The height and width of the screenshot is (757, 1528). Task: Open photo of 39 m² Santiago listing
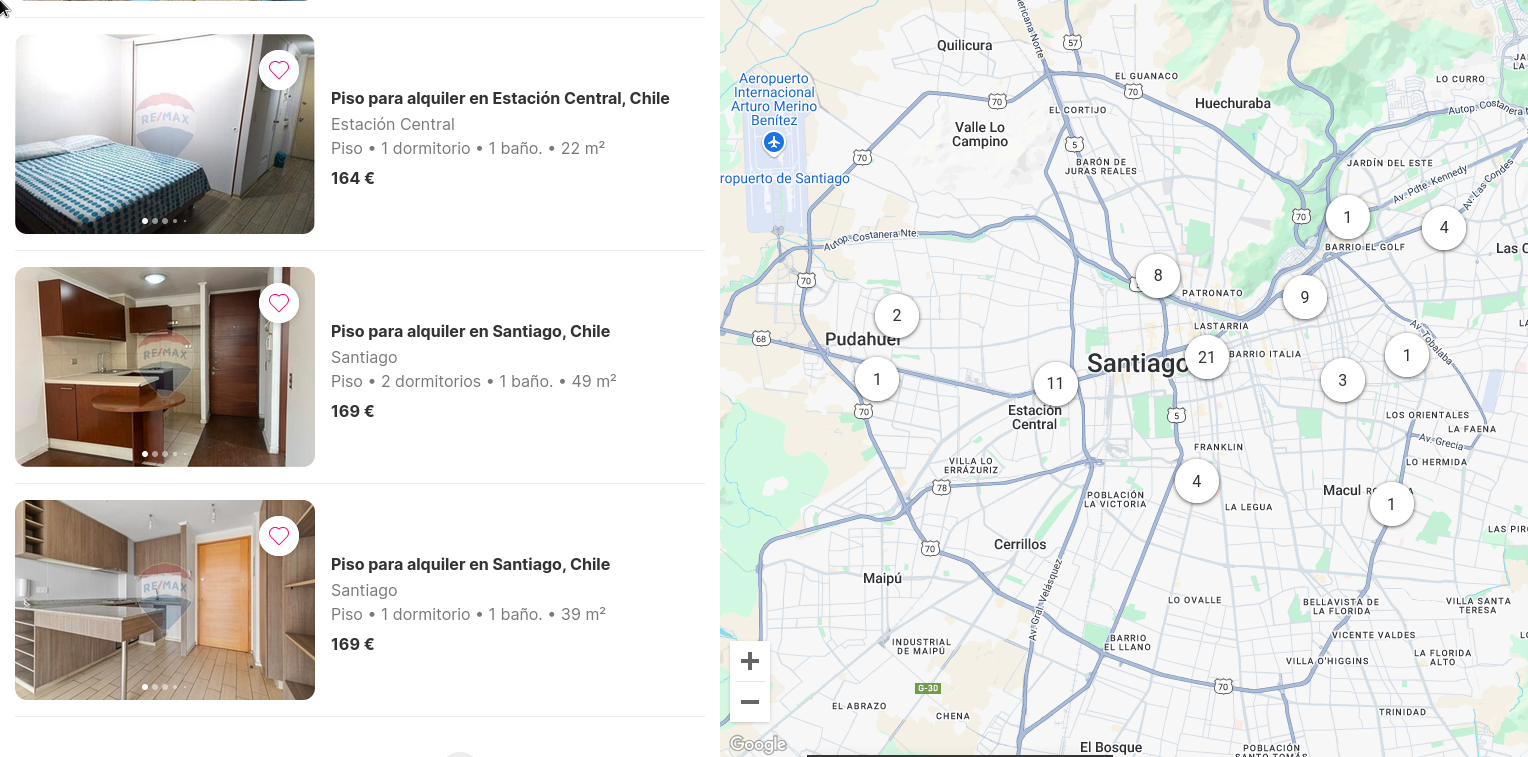click(165, 600)
